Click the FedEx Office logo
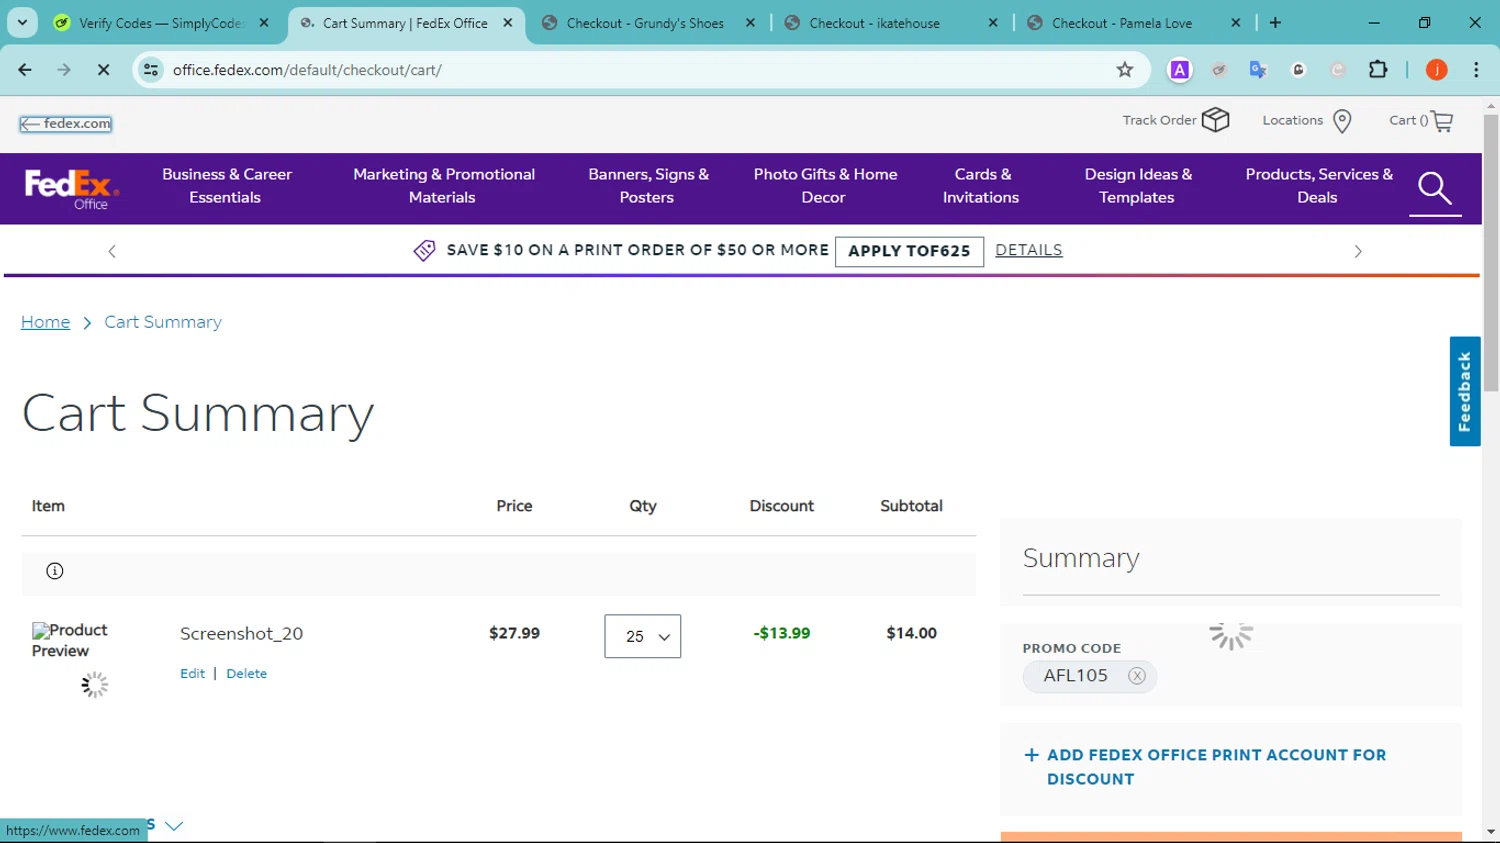 [71, 188]
